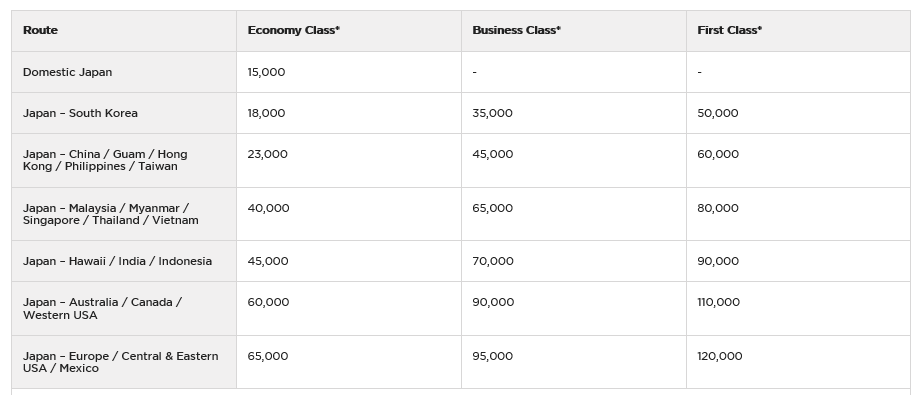Select the 15,000 economy miles value
The image size is (911, 395).
(x=266, y=72)
